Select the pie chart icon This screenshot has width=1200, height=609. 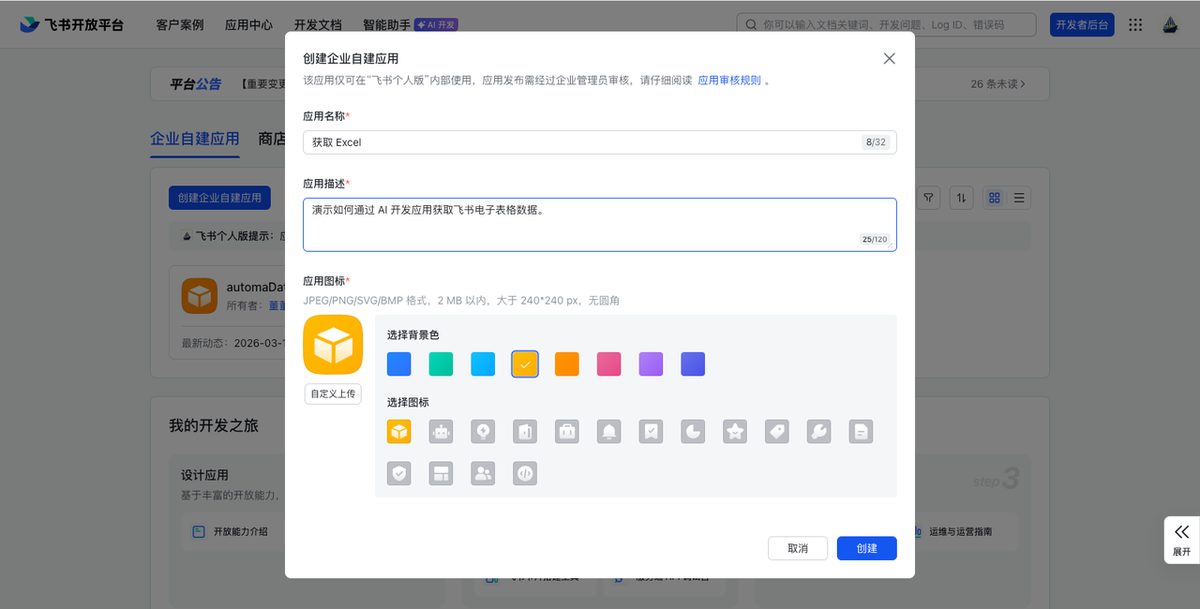693,431
